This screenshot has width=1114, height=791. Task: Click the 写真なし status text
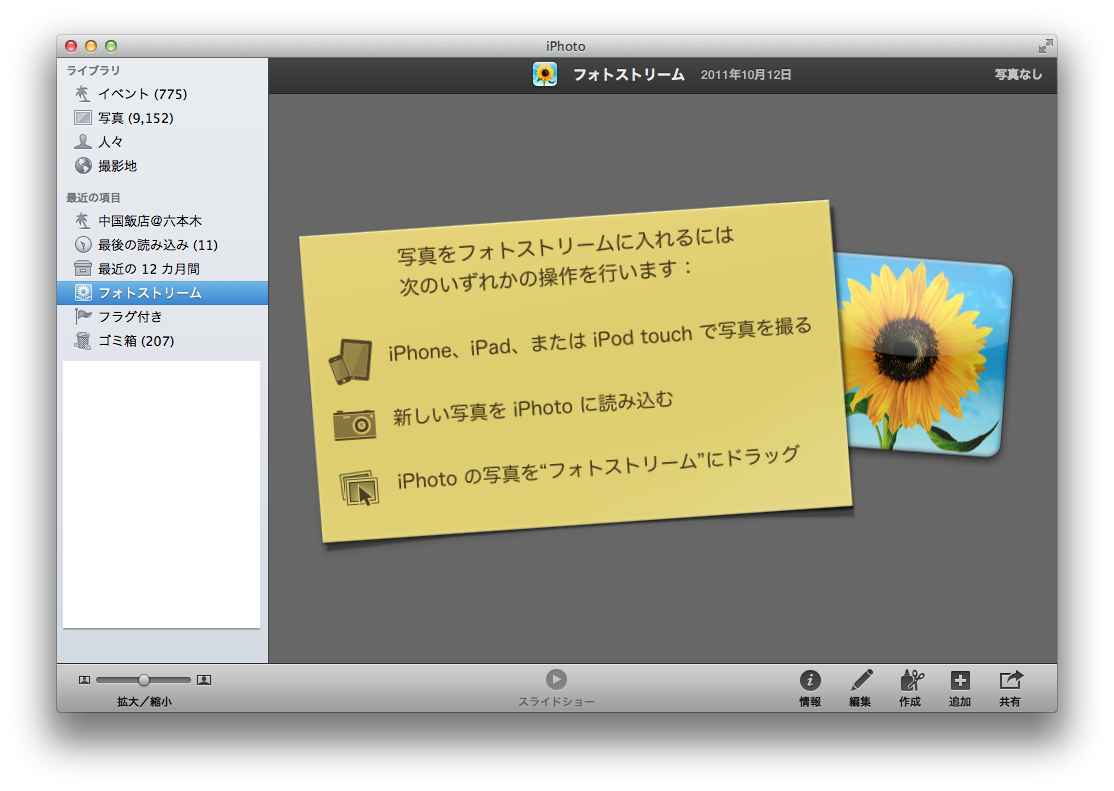(1018, 75)
